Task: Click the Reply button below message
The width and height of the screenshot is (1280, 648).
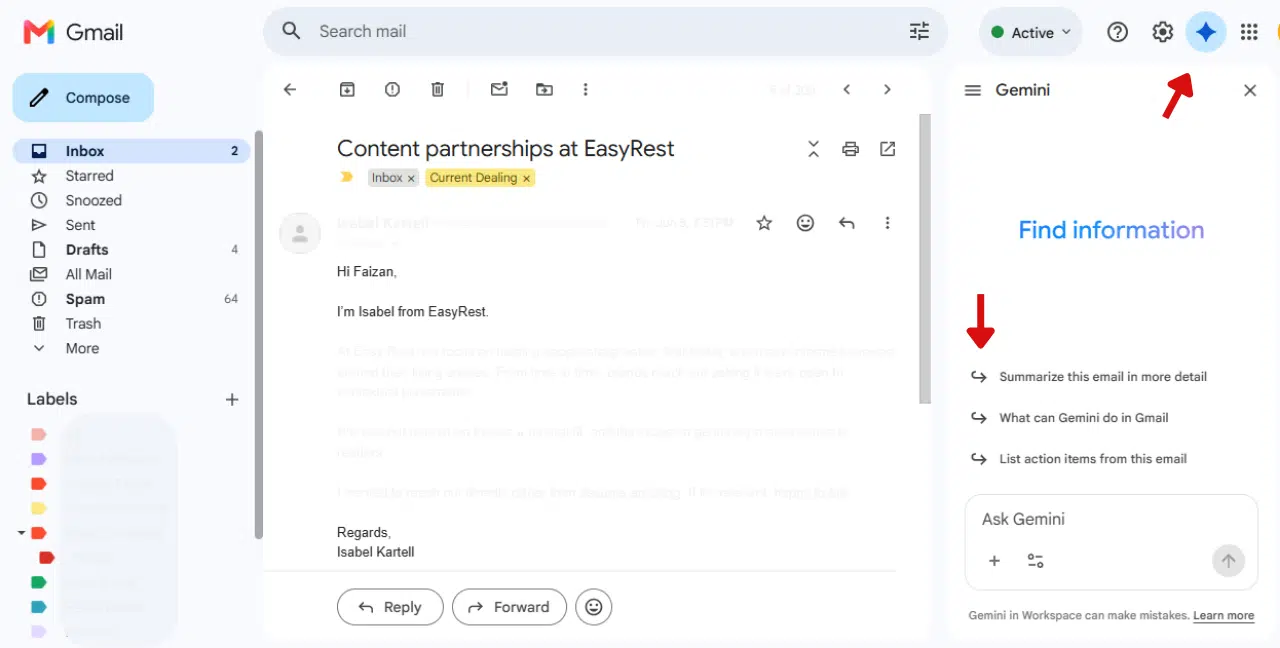Action: [390, 607]
